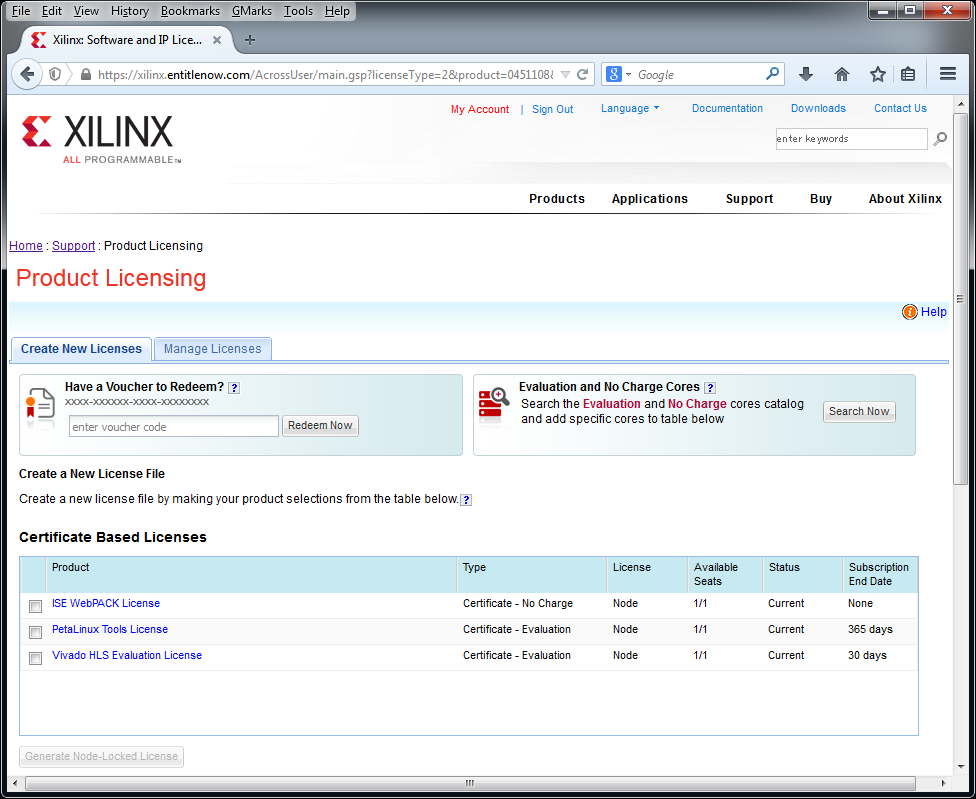Click the horizontal scrollbar thumb
The image size is (976, 799).
[470, 783]
